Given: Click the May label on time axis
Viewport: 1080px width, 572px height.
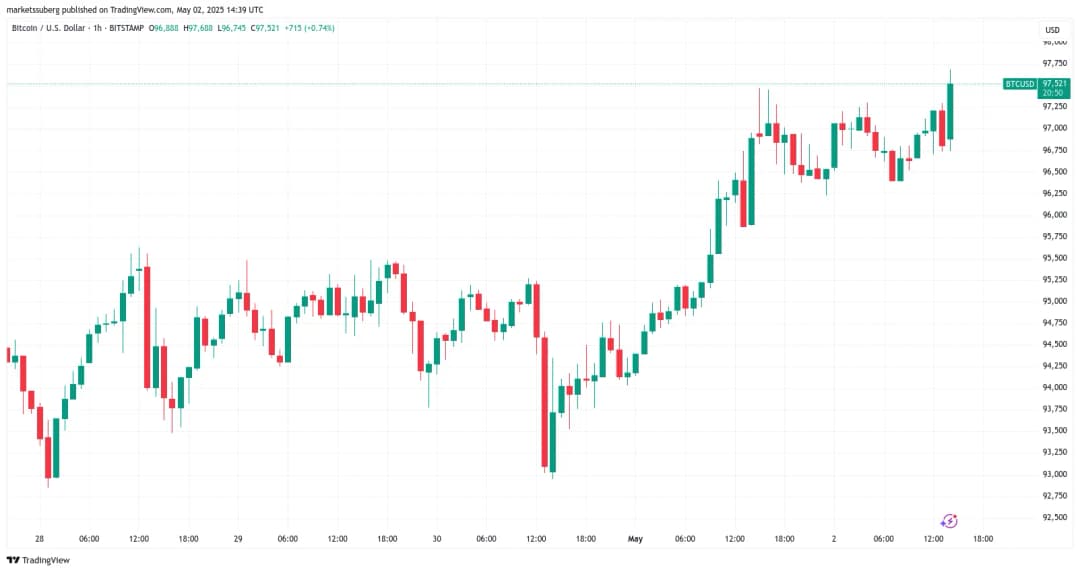Looking at the screenshot, I should [635, 539].
